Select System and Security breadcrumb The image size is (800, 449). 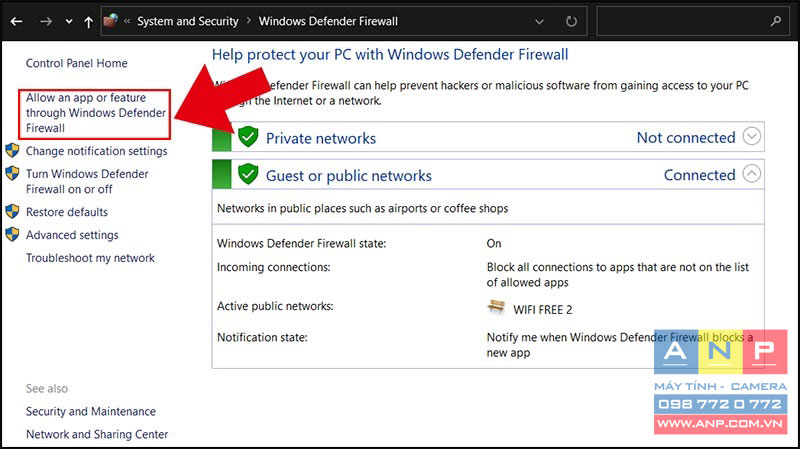coord(187,21)
